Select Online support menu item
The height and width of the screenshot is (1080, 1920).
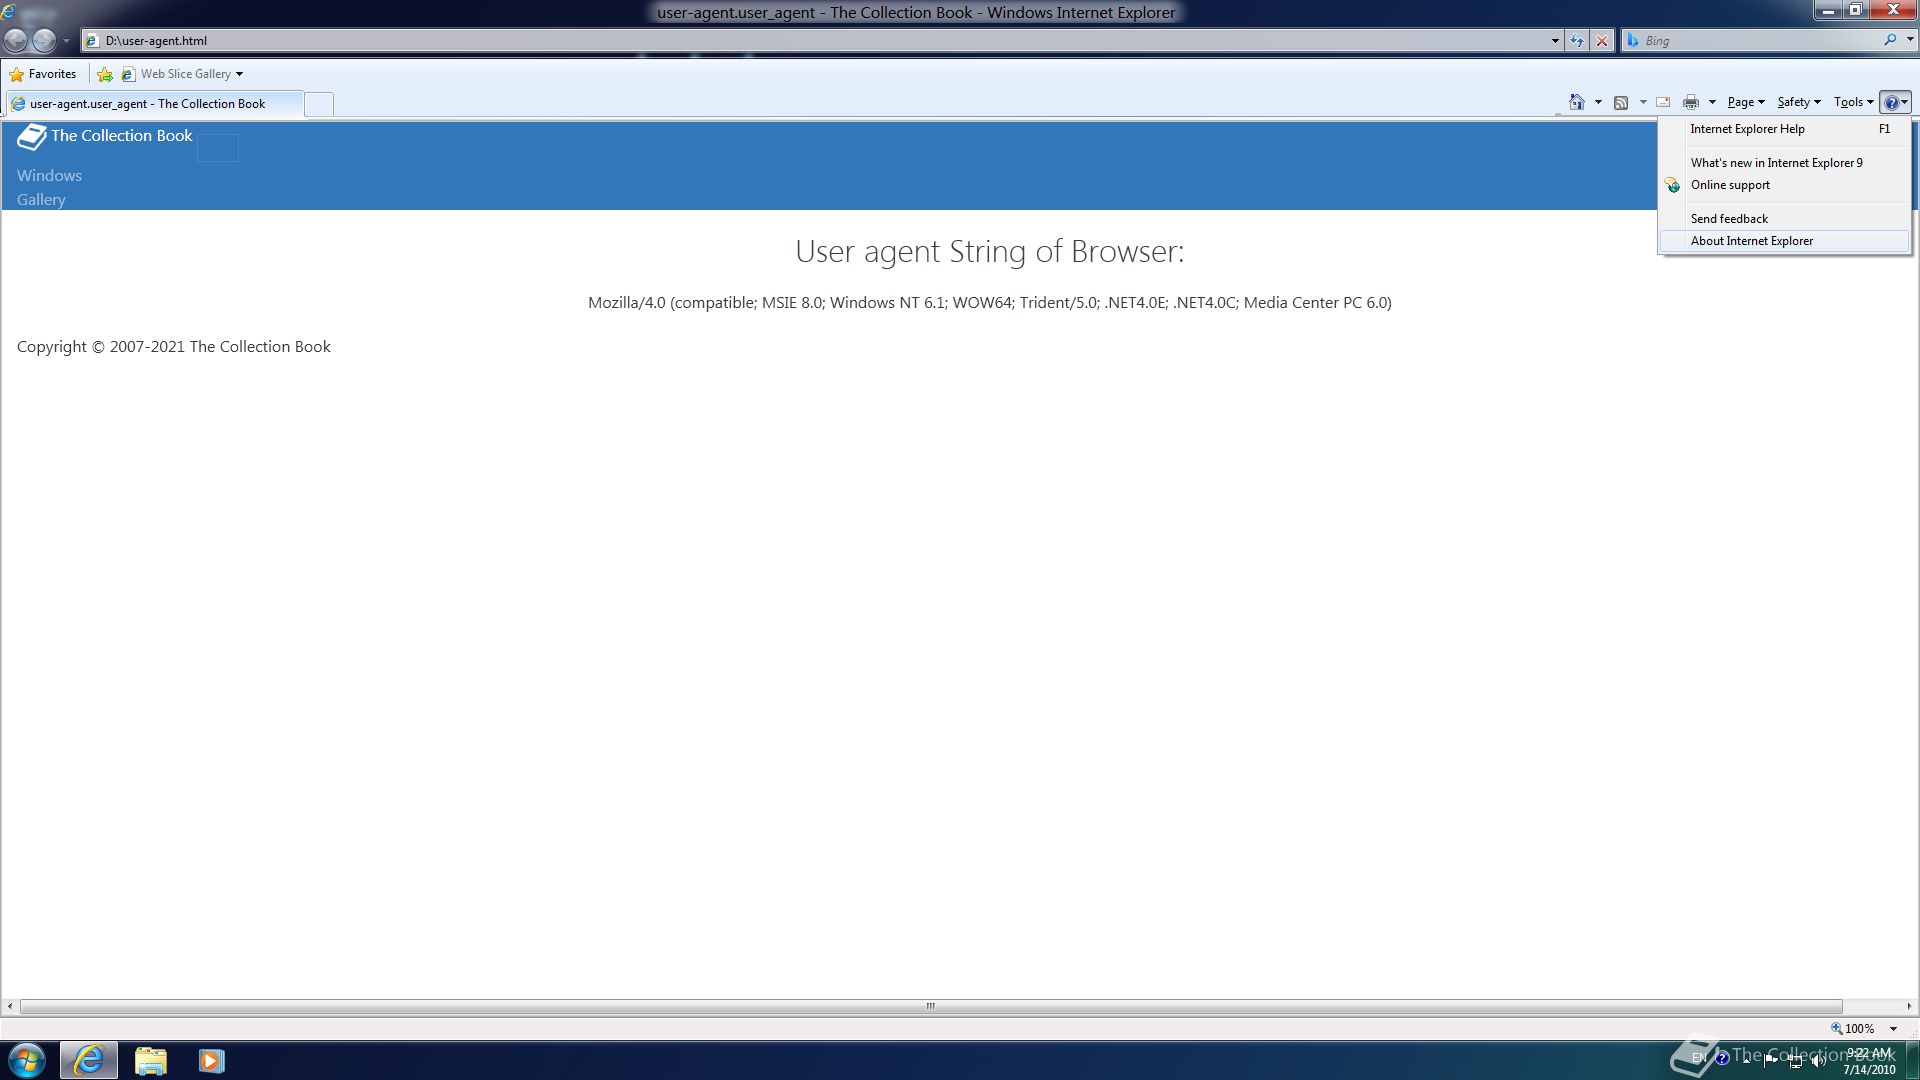pyautogui.click(x=1730, y=185)
